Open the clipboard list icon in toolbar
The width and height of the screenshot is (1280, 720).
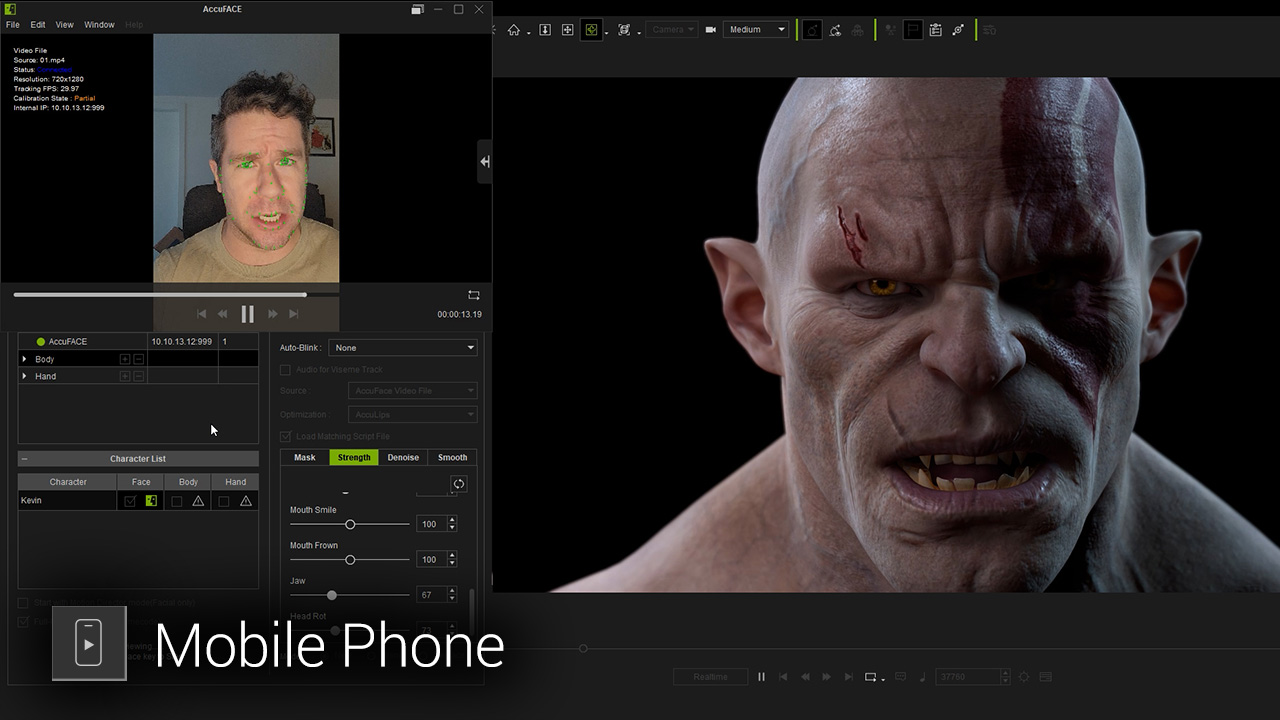tap(936, 30)
